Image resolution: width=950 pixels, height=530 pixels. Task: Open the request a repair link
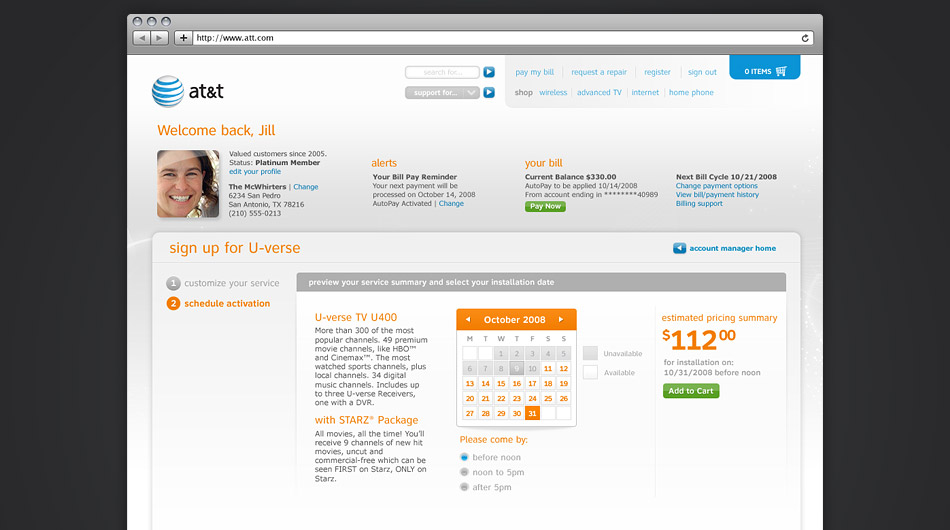[599, 72]
